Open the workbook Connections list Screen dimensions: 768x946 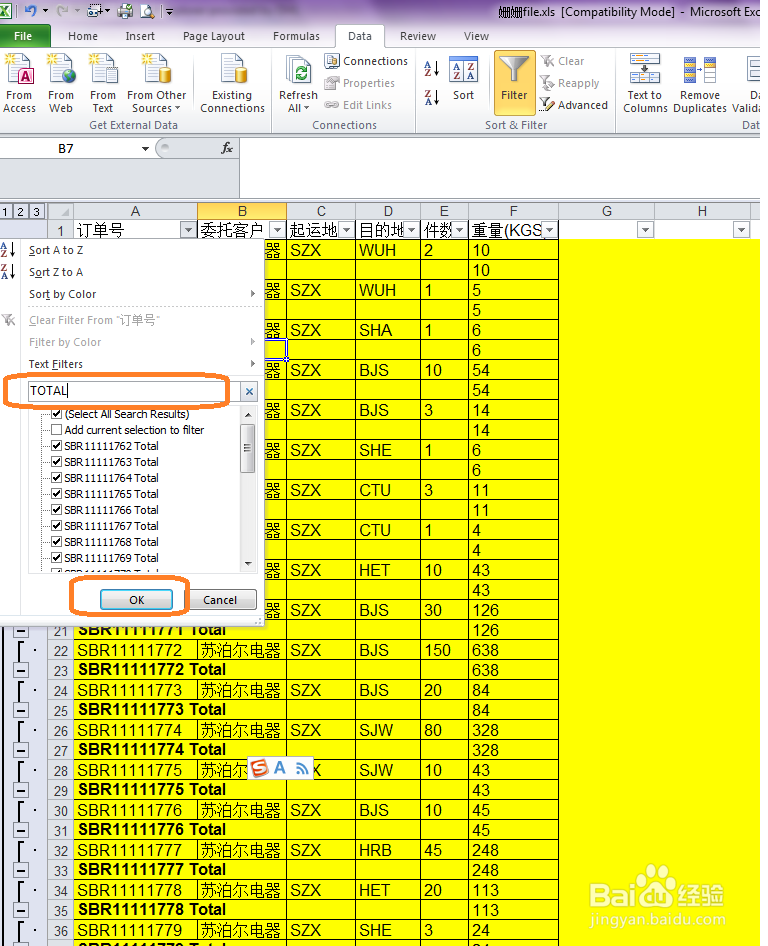click(366, 61)
